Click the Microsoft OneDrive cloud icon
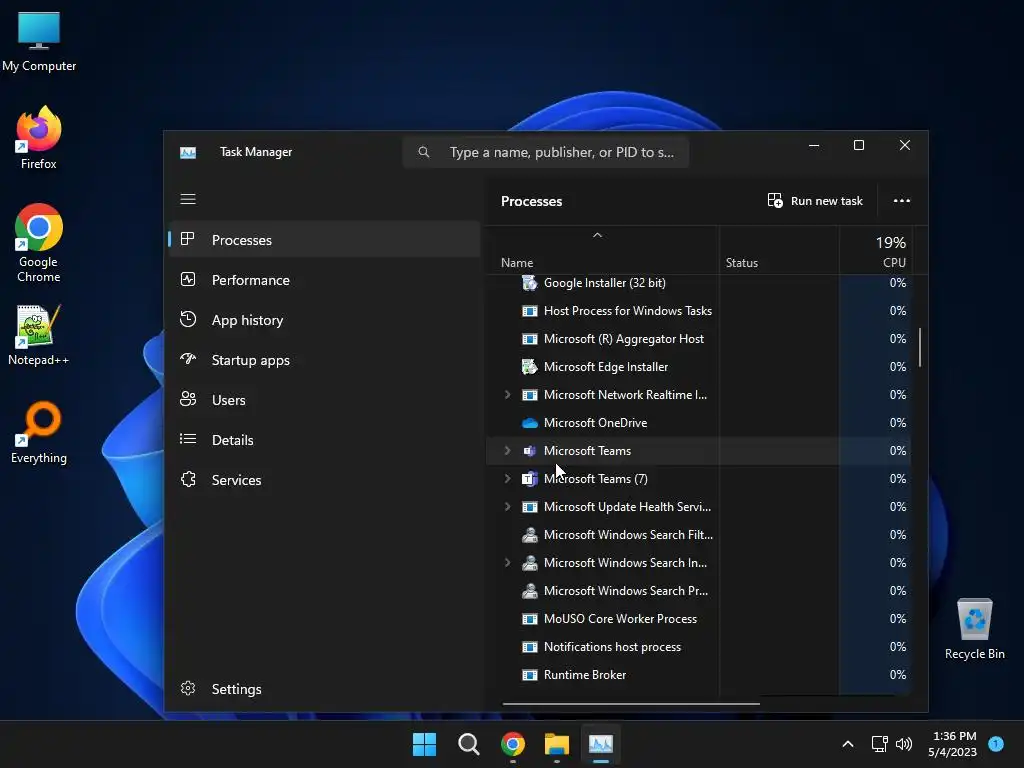Viewport: 1024px width, 768px height. coord(529,423)
